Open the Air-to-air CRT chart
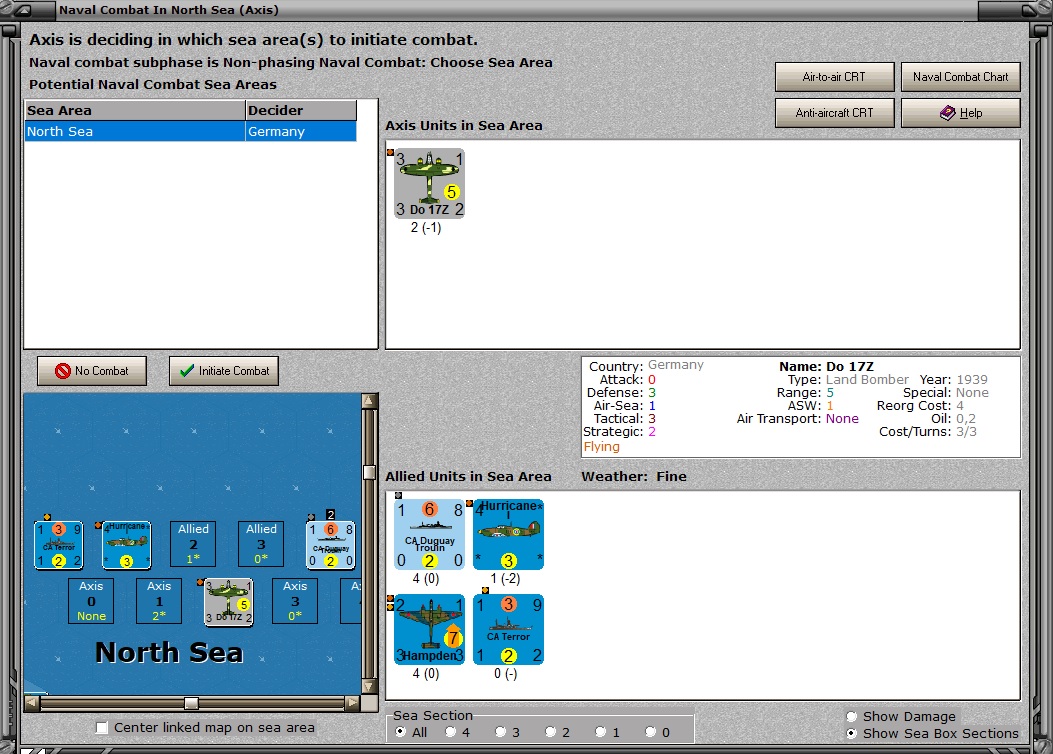1053x754 pixels. point(835,77)
